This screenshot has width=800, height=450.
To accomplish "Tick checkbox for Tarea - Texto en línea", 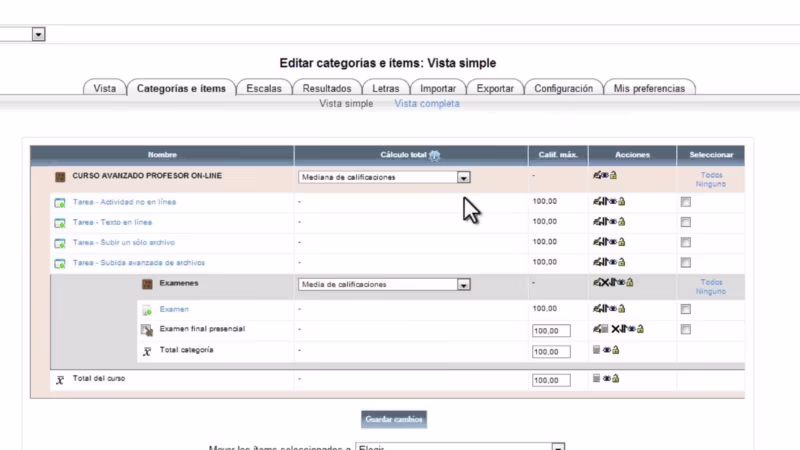I will pos(686,222).
